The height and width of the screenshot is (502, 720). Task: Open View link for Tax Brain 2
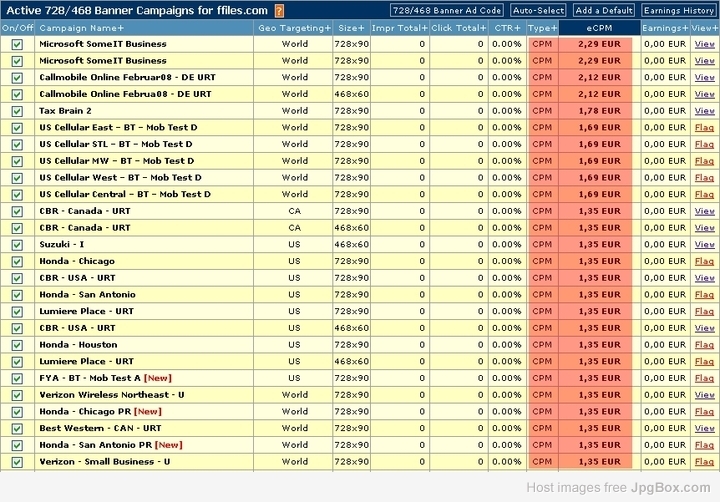704,111
